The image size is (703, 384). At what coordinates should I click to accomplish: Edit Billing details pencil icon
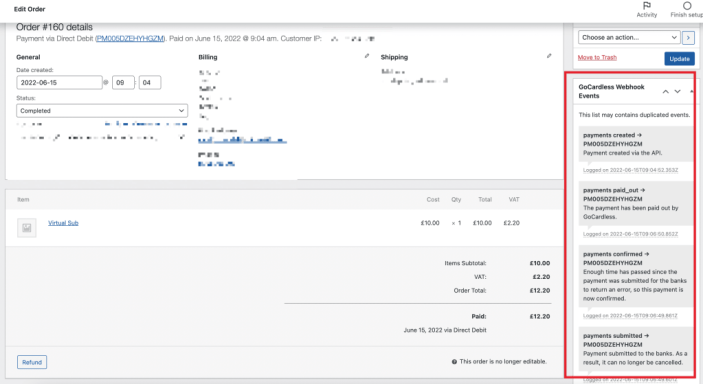367,56
